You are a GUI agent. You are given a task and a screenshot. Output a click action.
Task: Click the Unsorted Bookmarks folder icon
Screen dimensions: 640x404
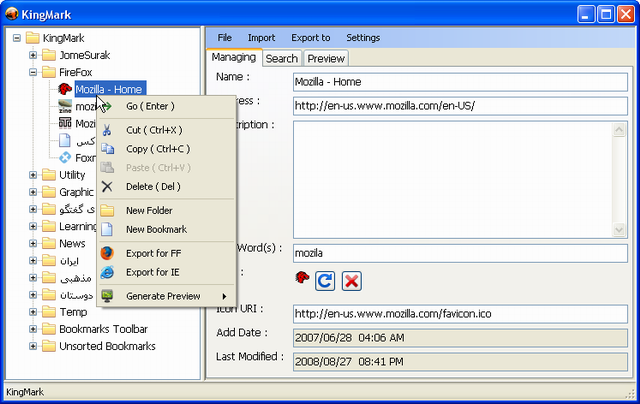(49, 346)
